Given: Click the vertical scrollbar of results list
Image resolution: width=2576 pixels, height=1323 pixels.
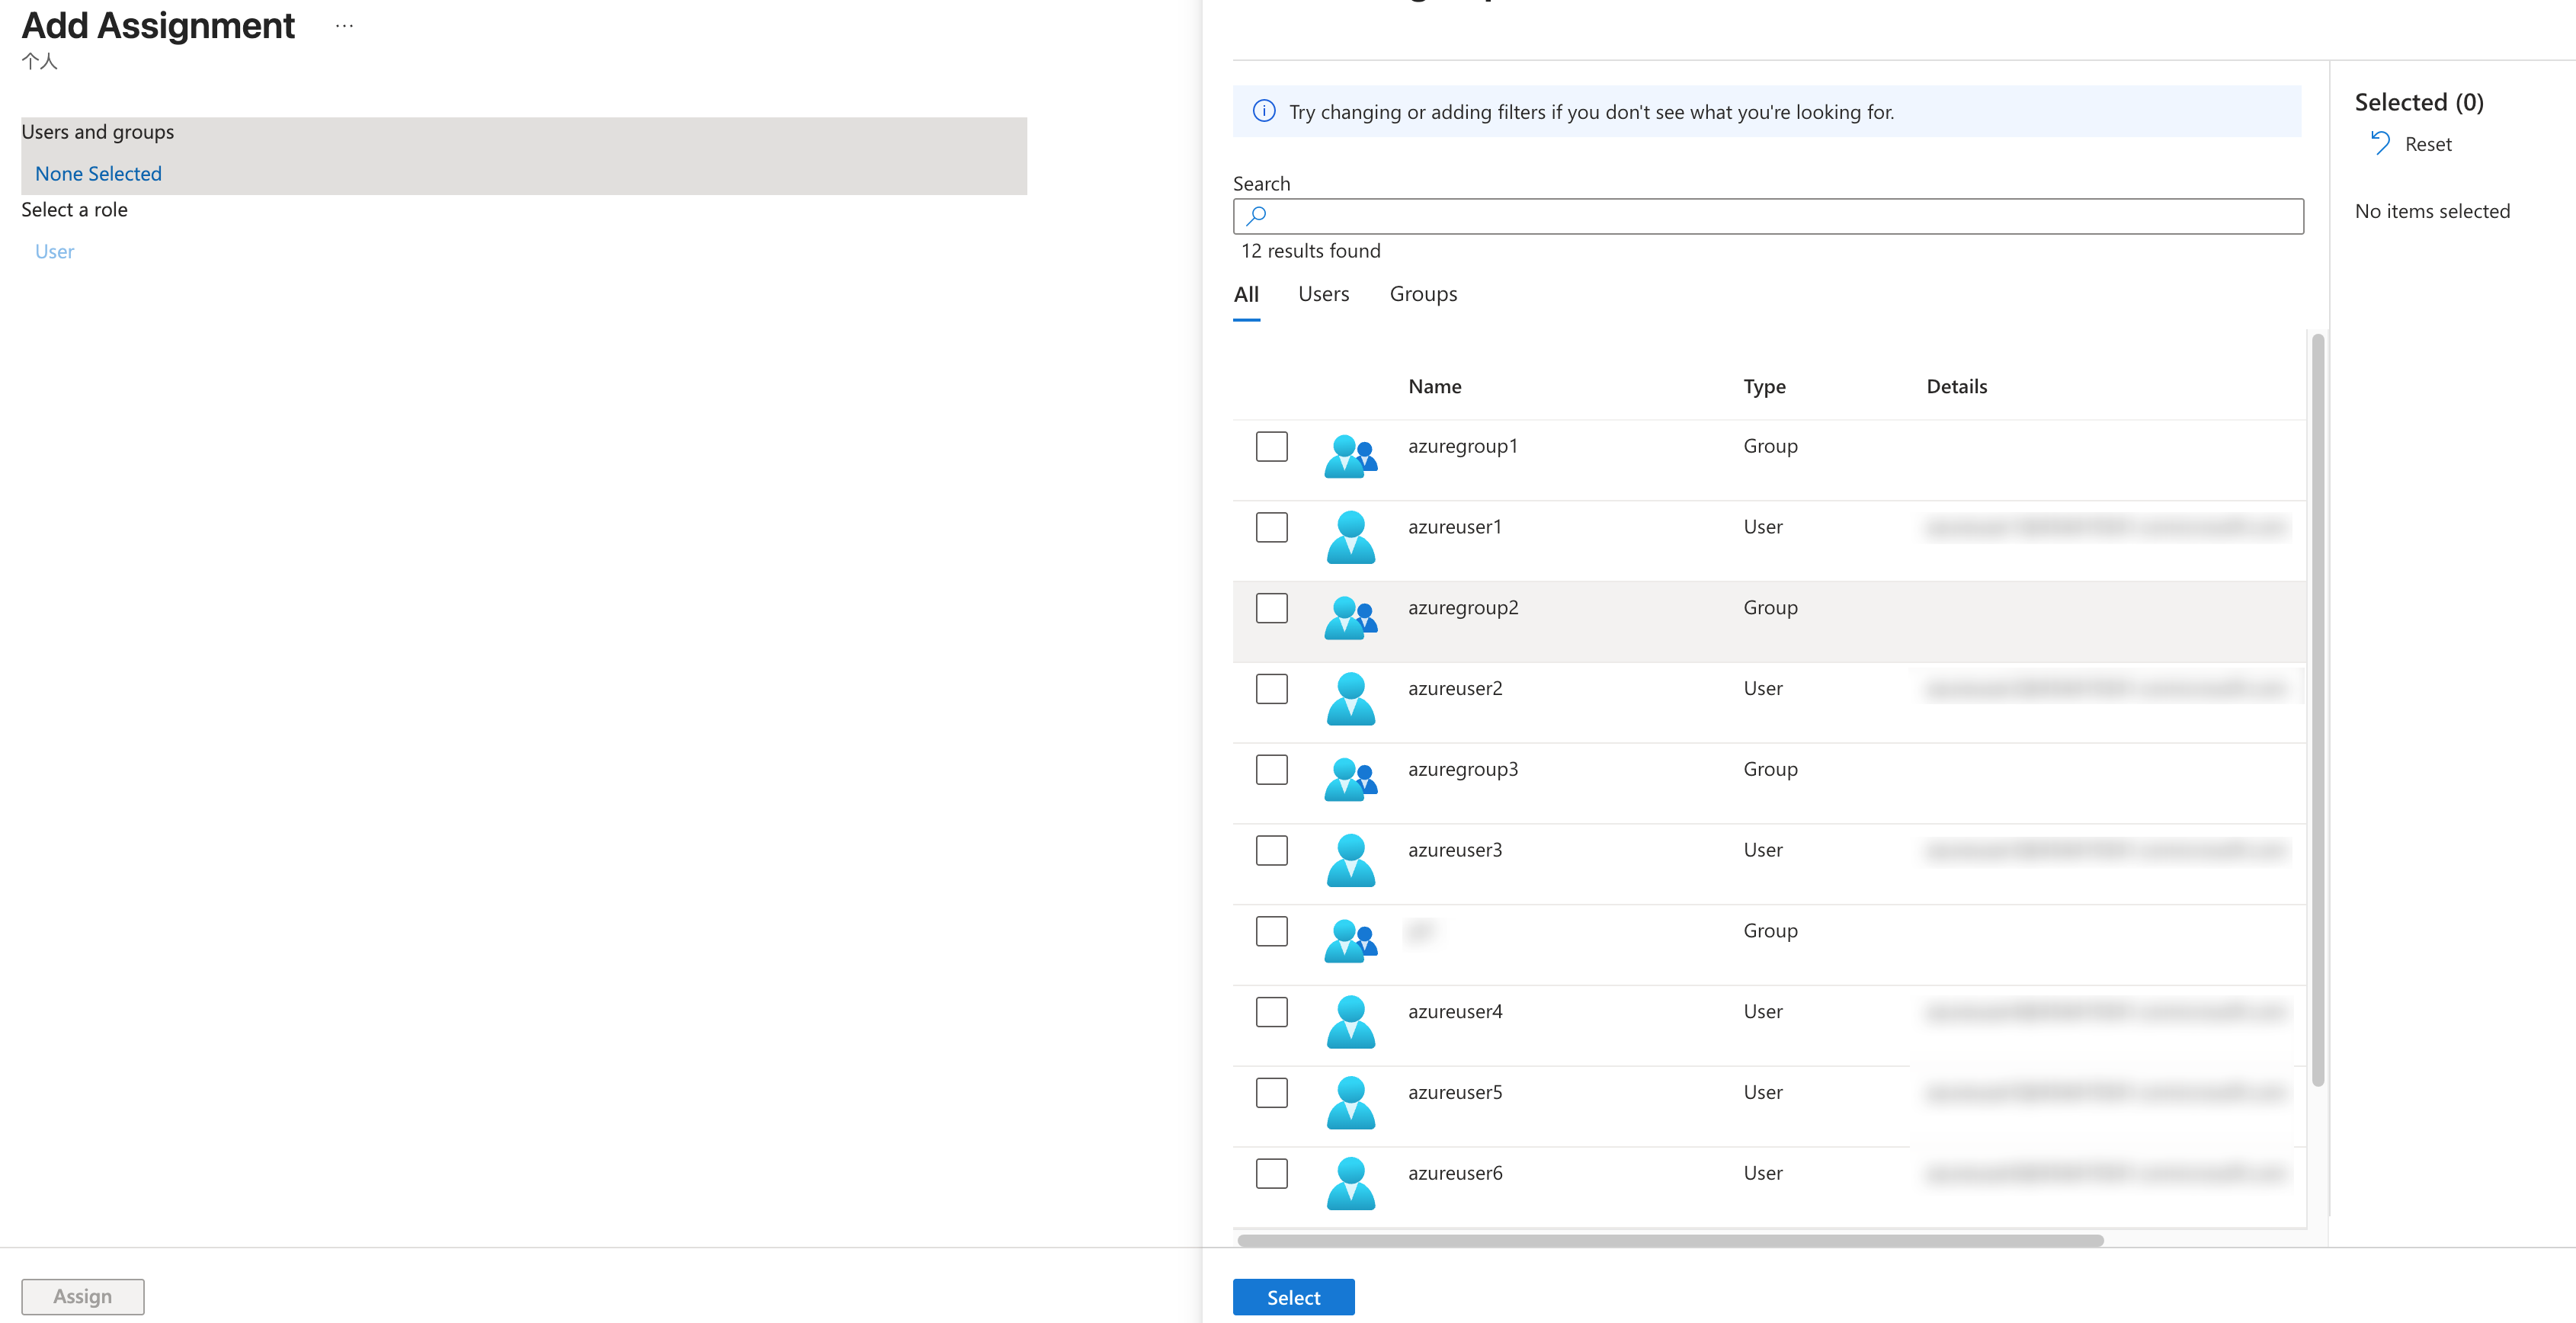Looking at the screenshot, I should tap(2317, 710).
